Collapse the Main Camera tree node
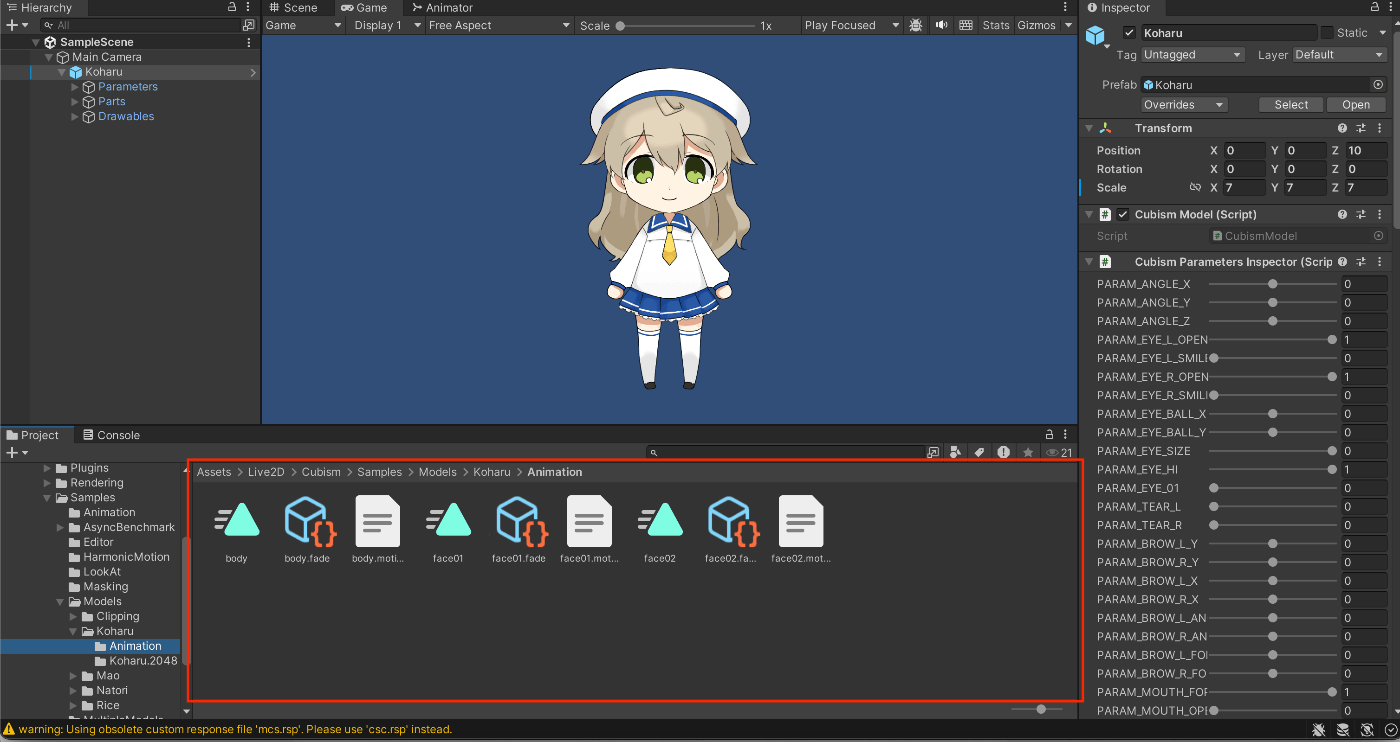 pos(49,57)
